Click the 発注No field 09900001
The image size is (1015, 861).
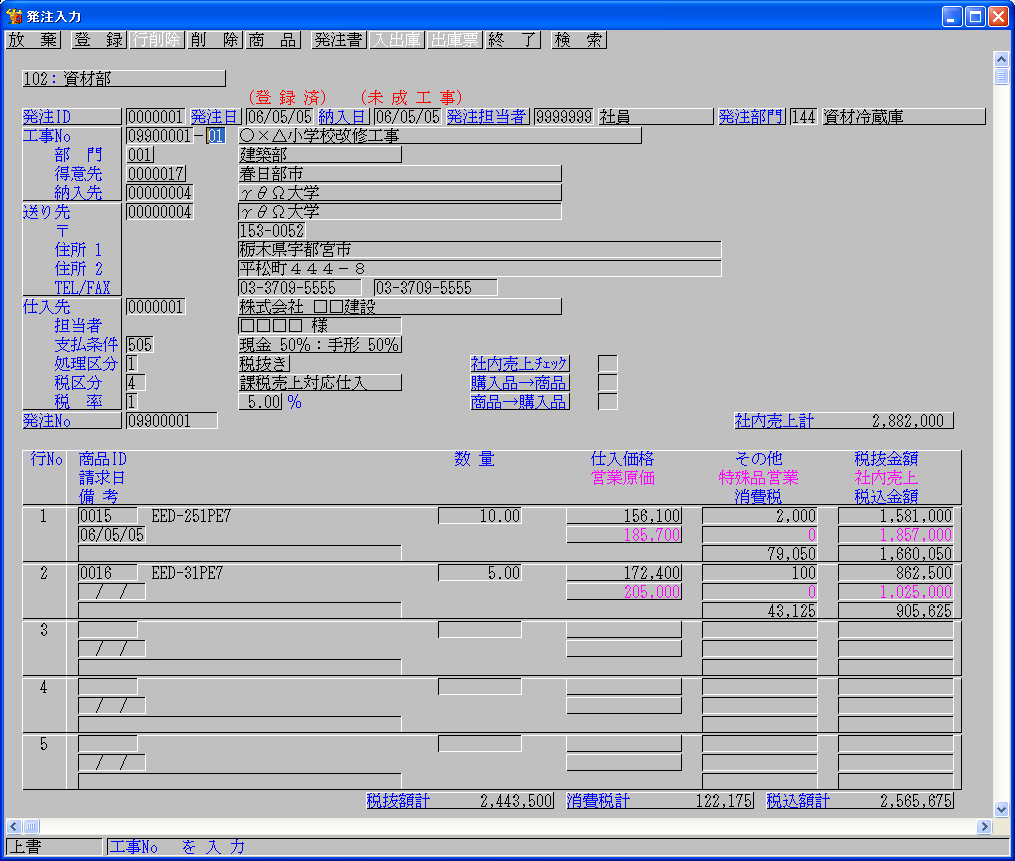(x=172, y=421)
